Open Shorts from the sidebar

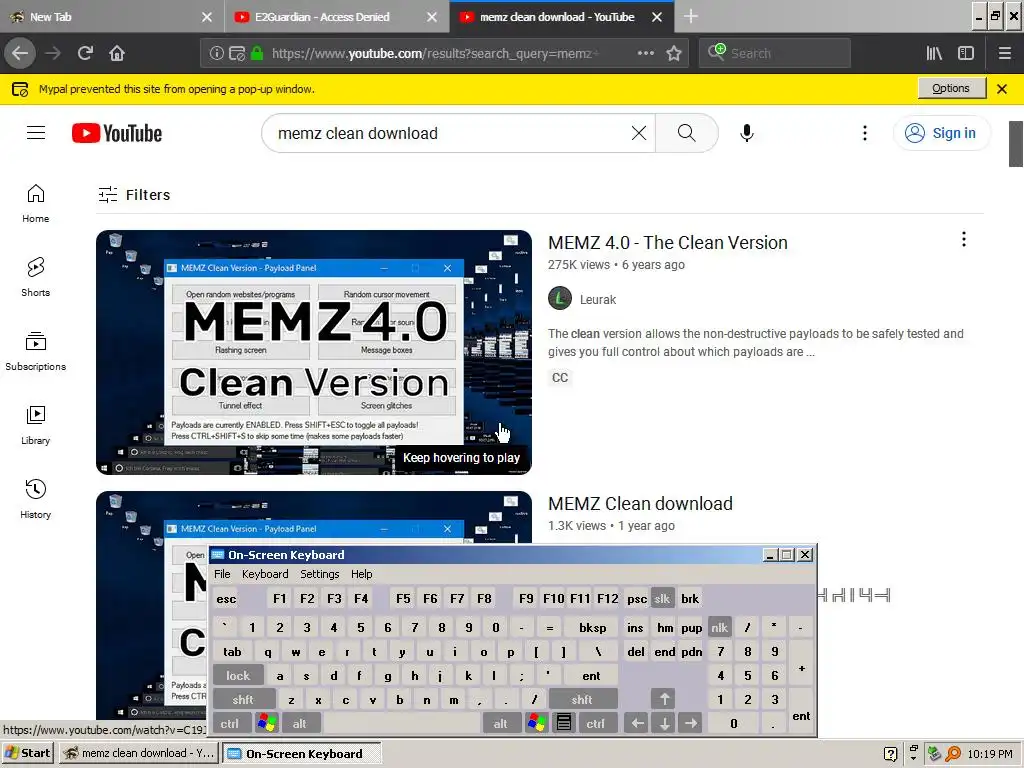pyautogui.click(x=36, y=277)
